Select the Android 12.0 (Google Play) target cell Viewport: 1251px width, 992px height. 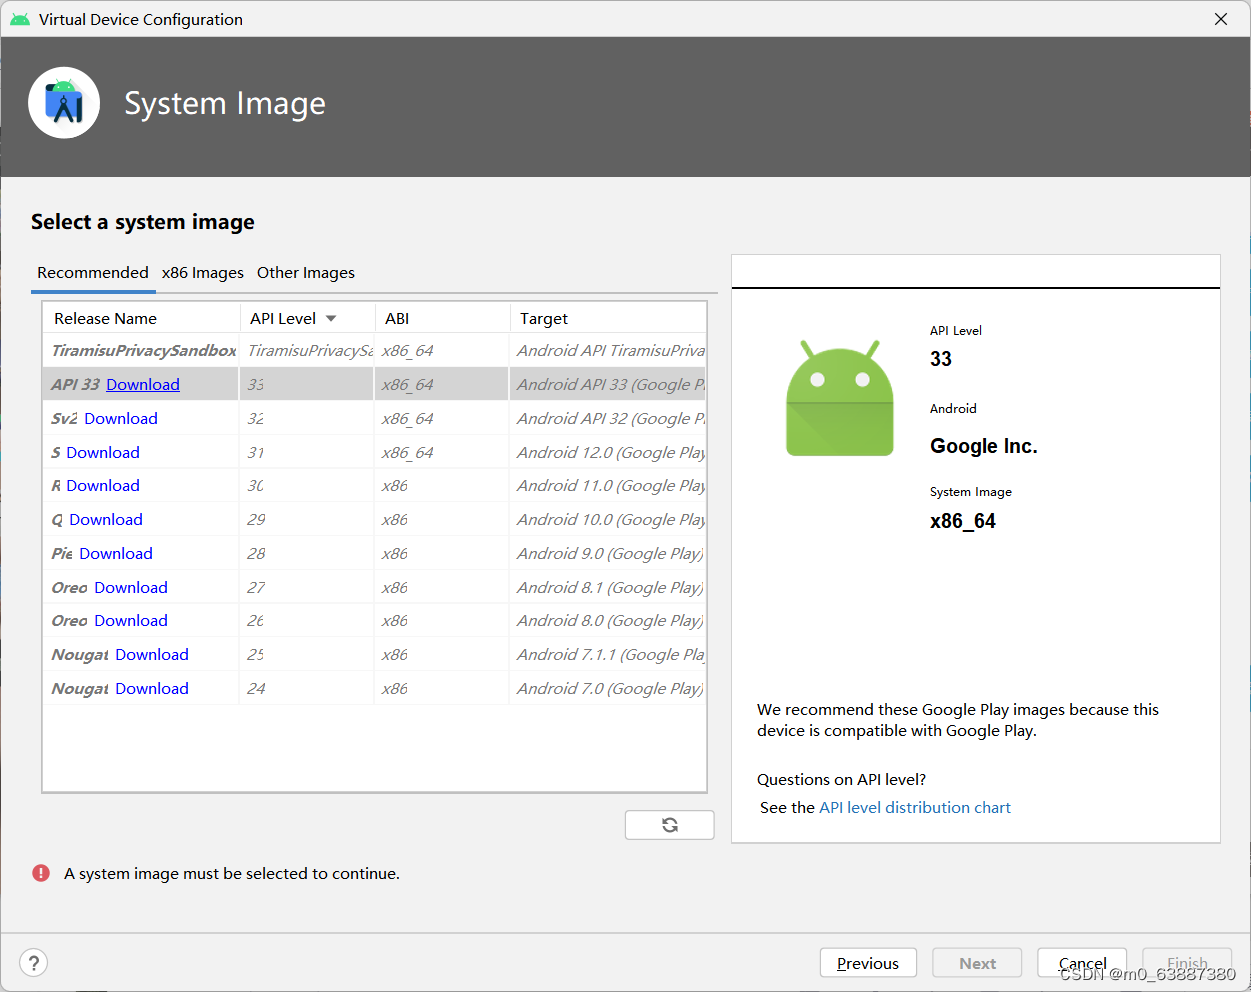click(608, 453)
